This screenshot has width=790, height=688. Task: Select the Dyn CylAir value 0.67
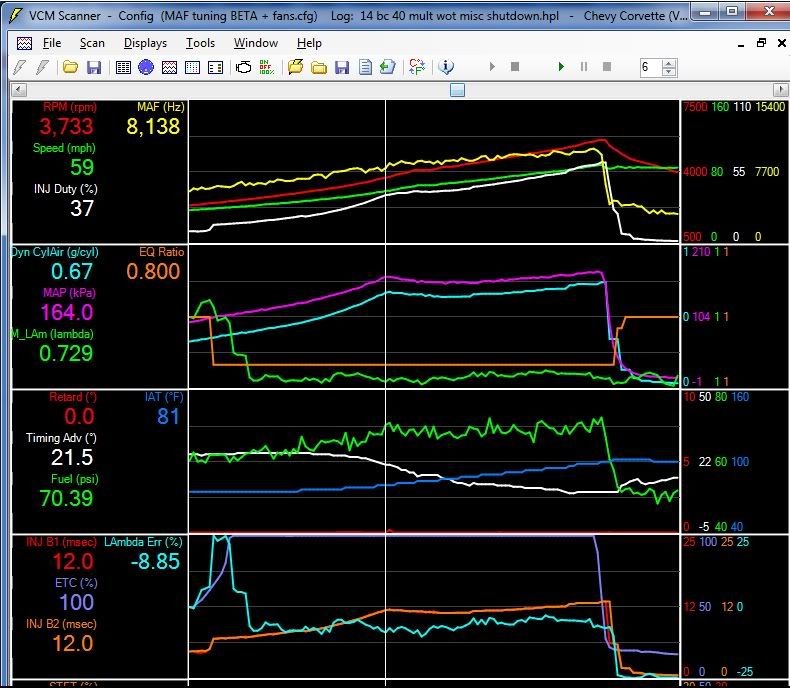[72, 271]
